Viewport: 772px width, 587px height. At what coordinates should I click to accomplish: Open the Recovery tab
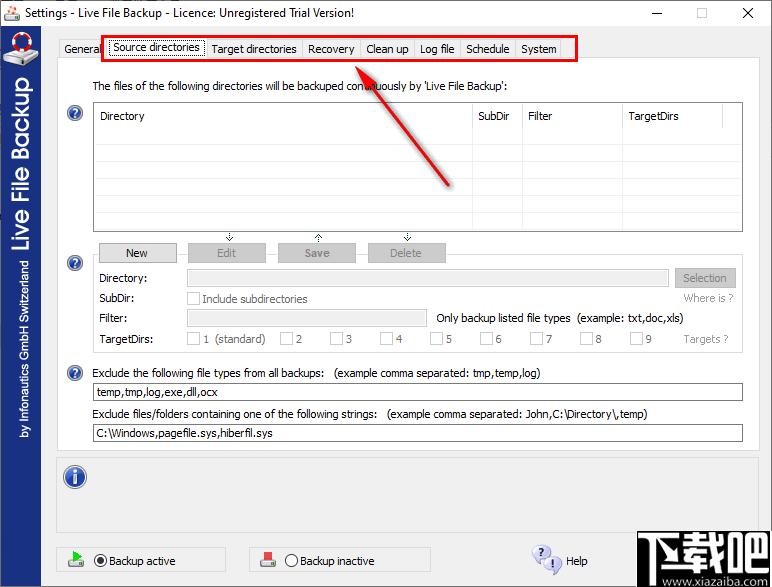331,49
